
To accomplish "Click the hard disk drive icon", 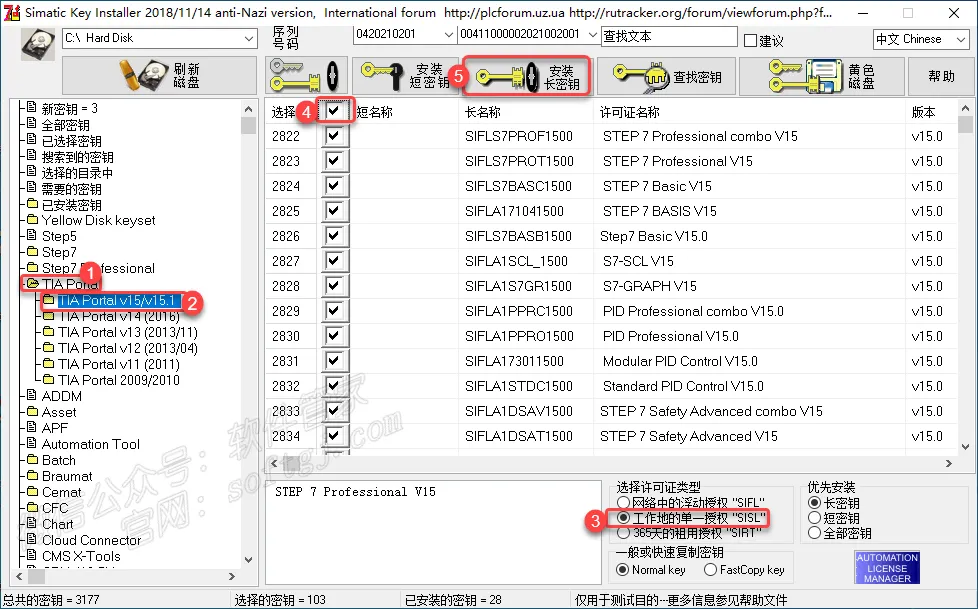I will tap(38, 44).
